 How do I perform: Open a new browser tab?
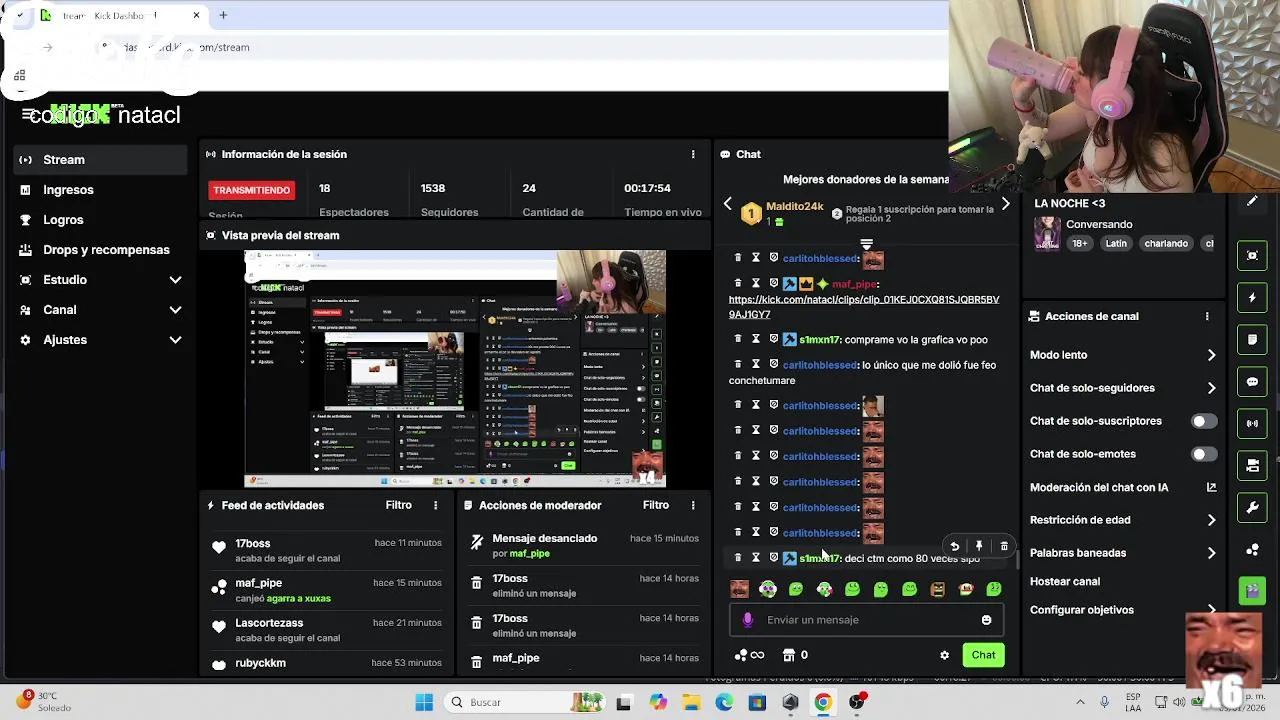pyautogui.click(x=223, y=15)
